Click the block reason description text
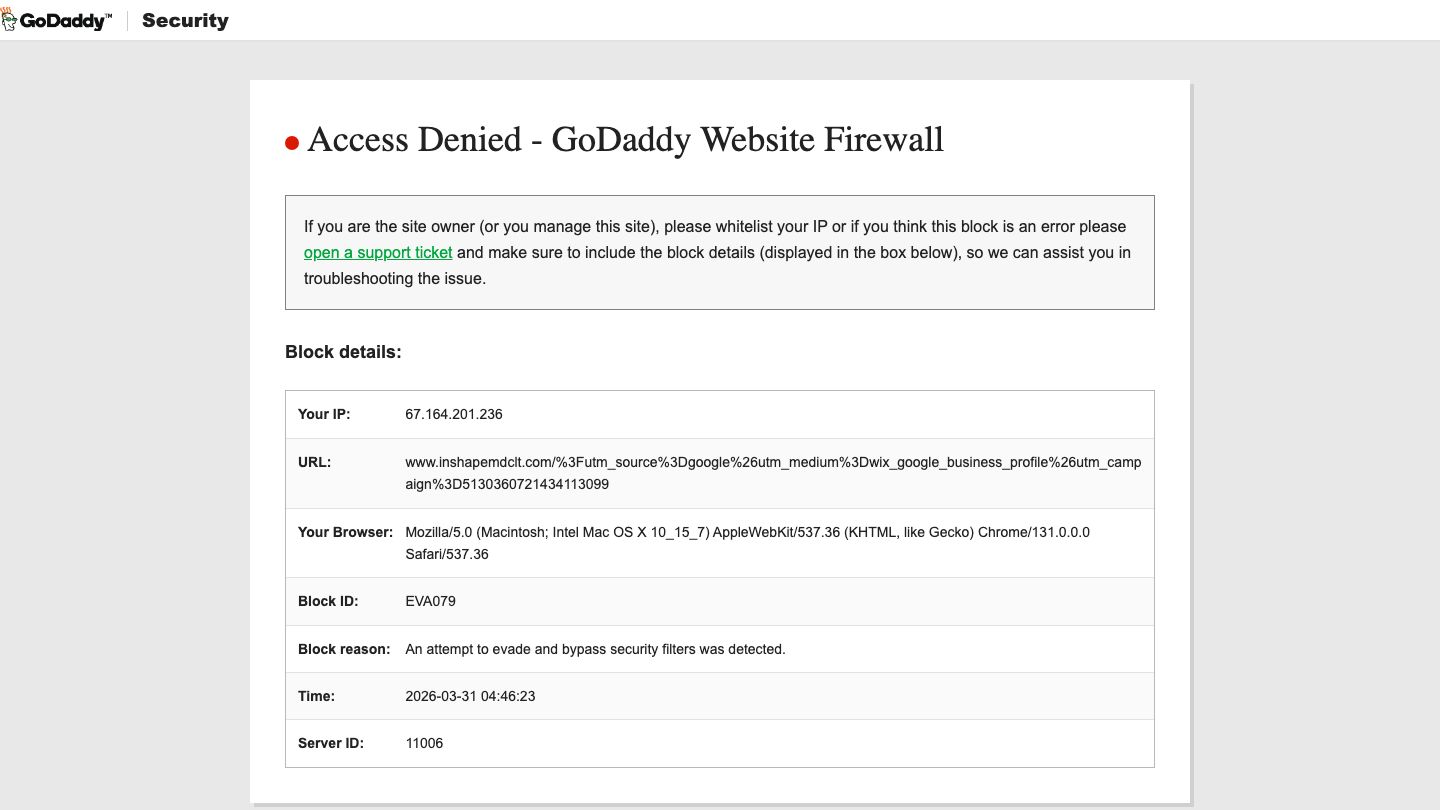Screen dimensions: 1440x810 [x=595, y=649]
